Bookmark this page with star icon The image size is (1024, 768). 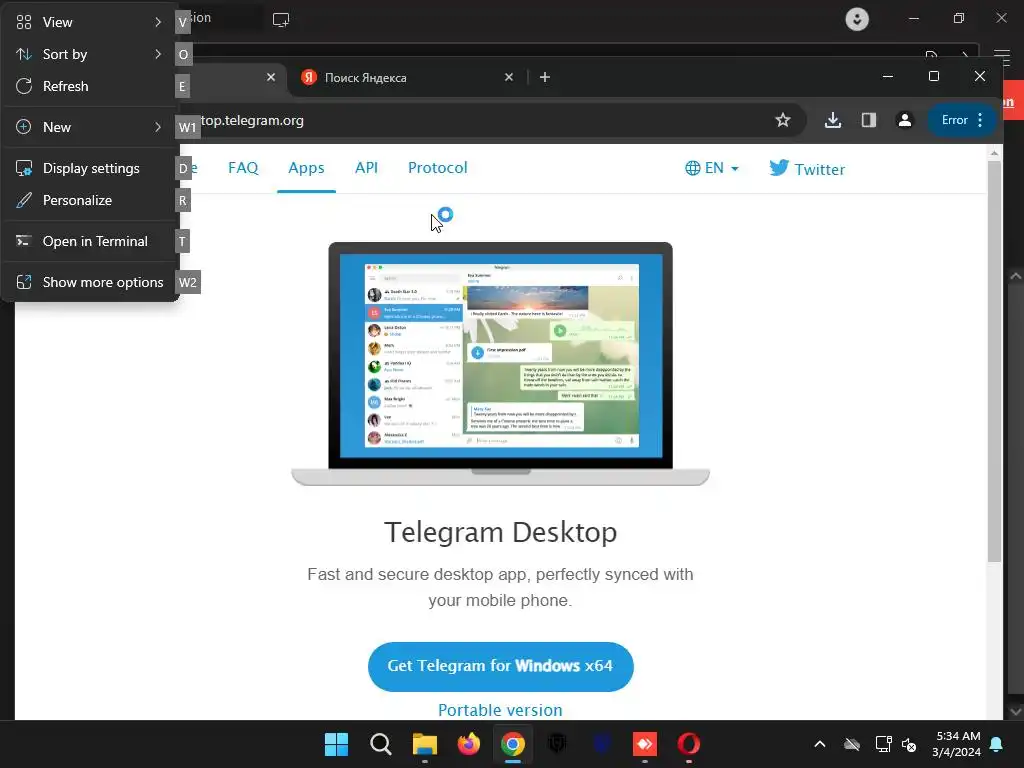coord(782,120)
